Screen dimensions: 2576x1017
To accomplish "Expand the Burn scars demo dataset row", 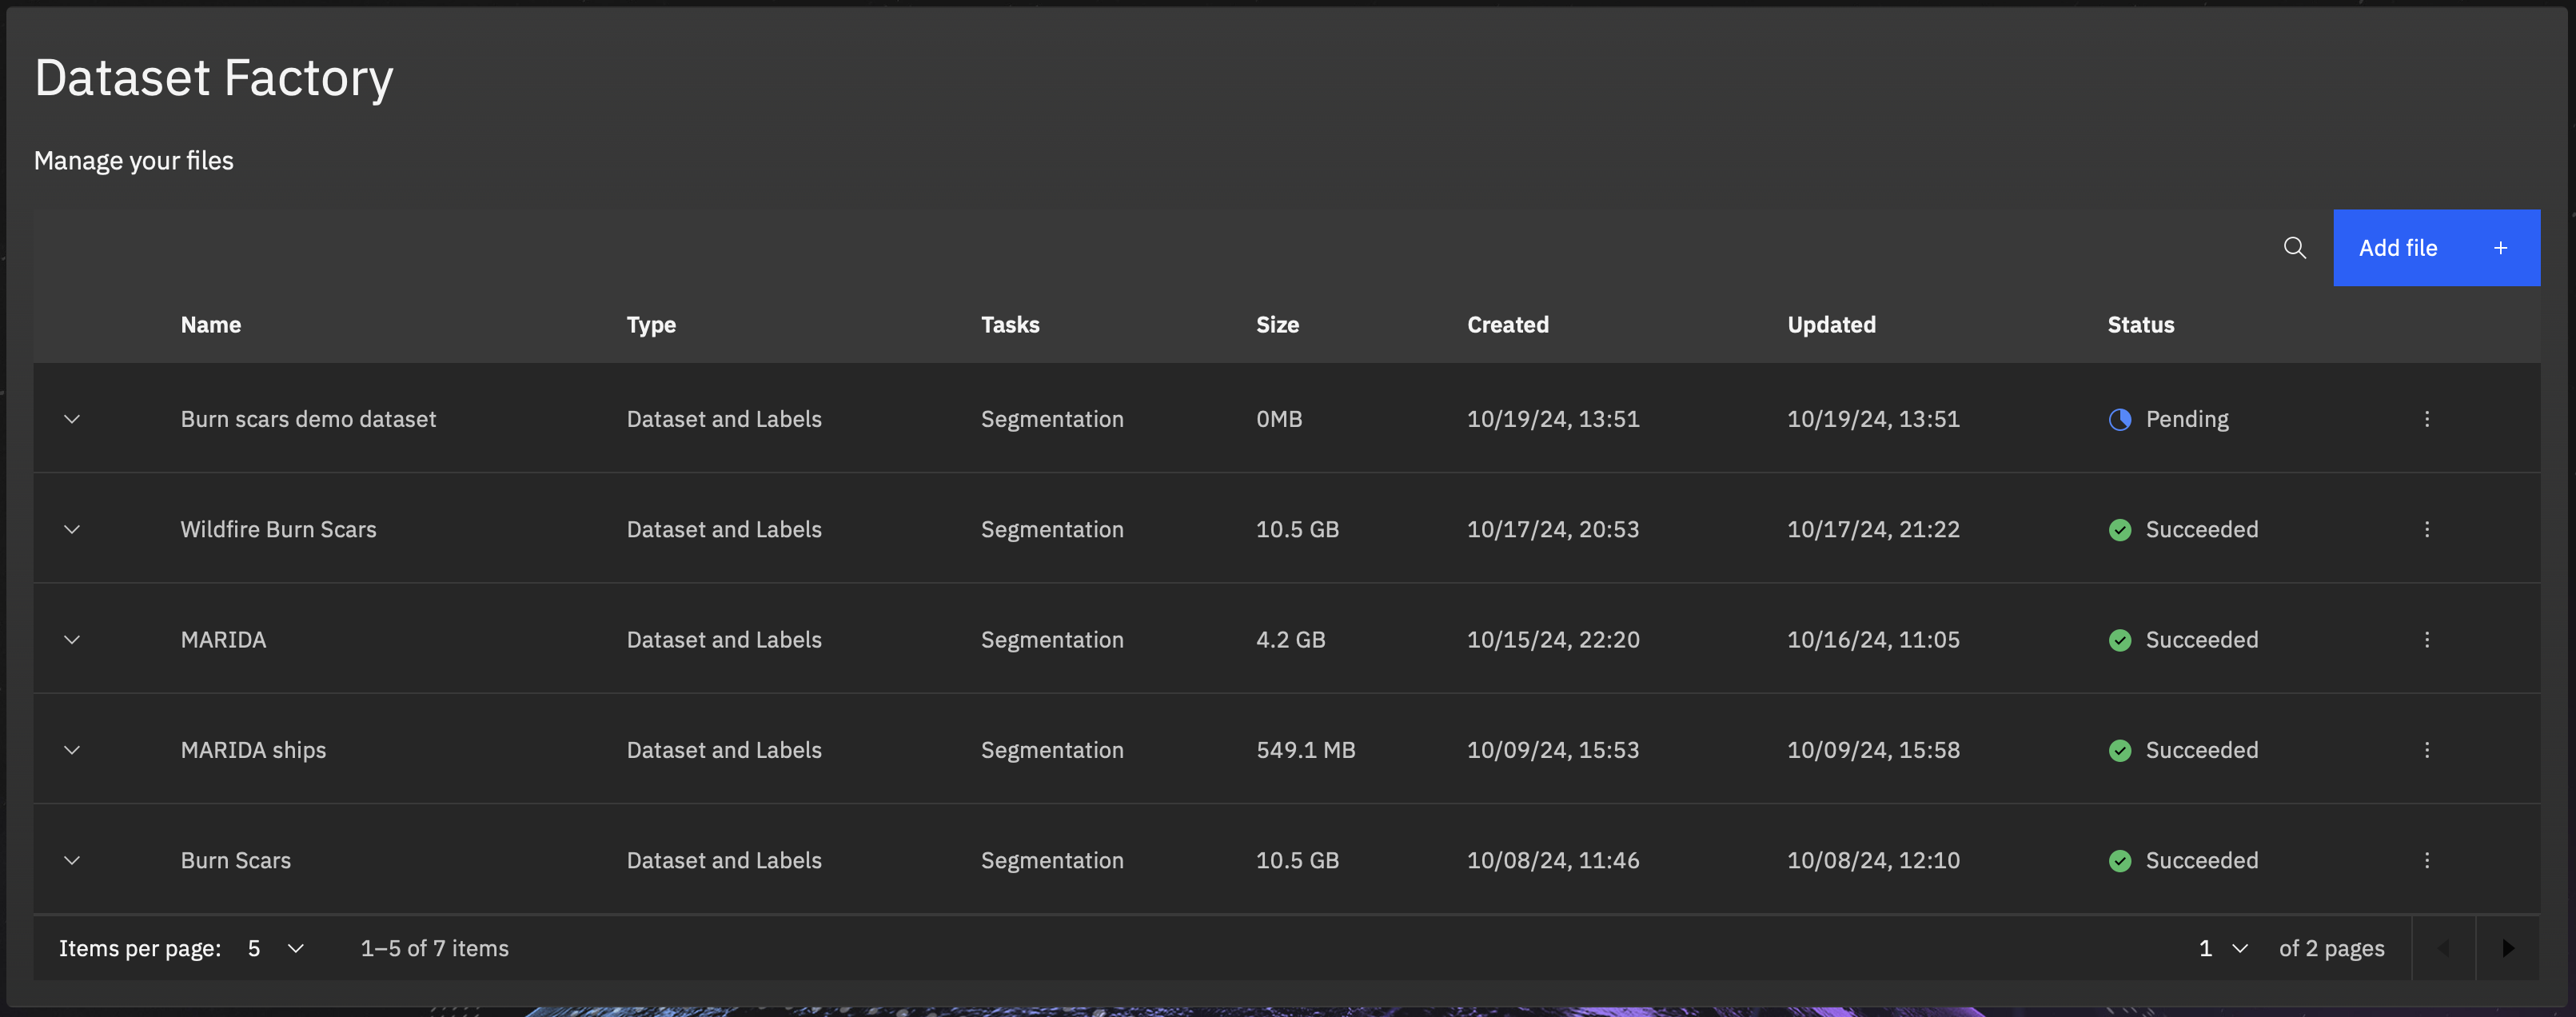I will 72,419.
